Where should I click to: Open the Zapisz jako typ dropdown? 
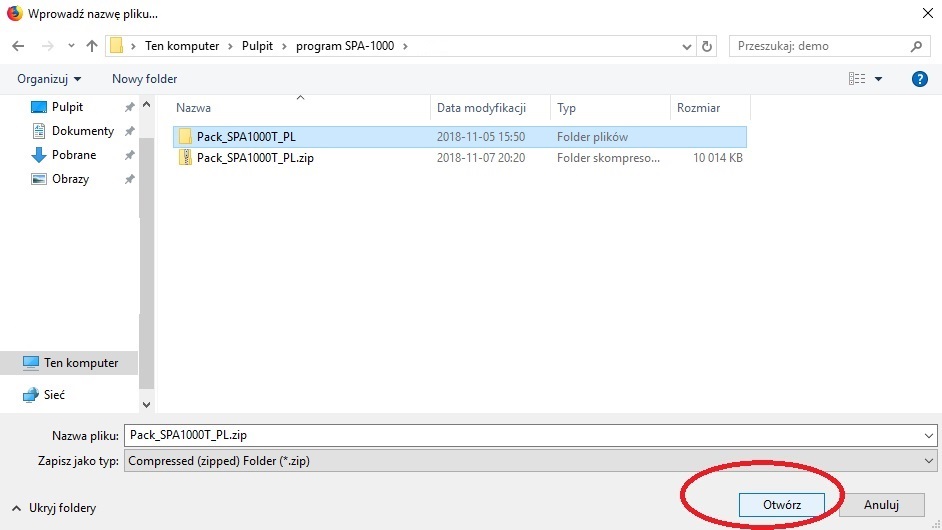click(x=530, y=461)
